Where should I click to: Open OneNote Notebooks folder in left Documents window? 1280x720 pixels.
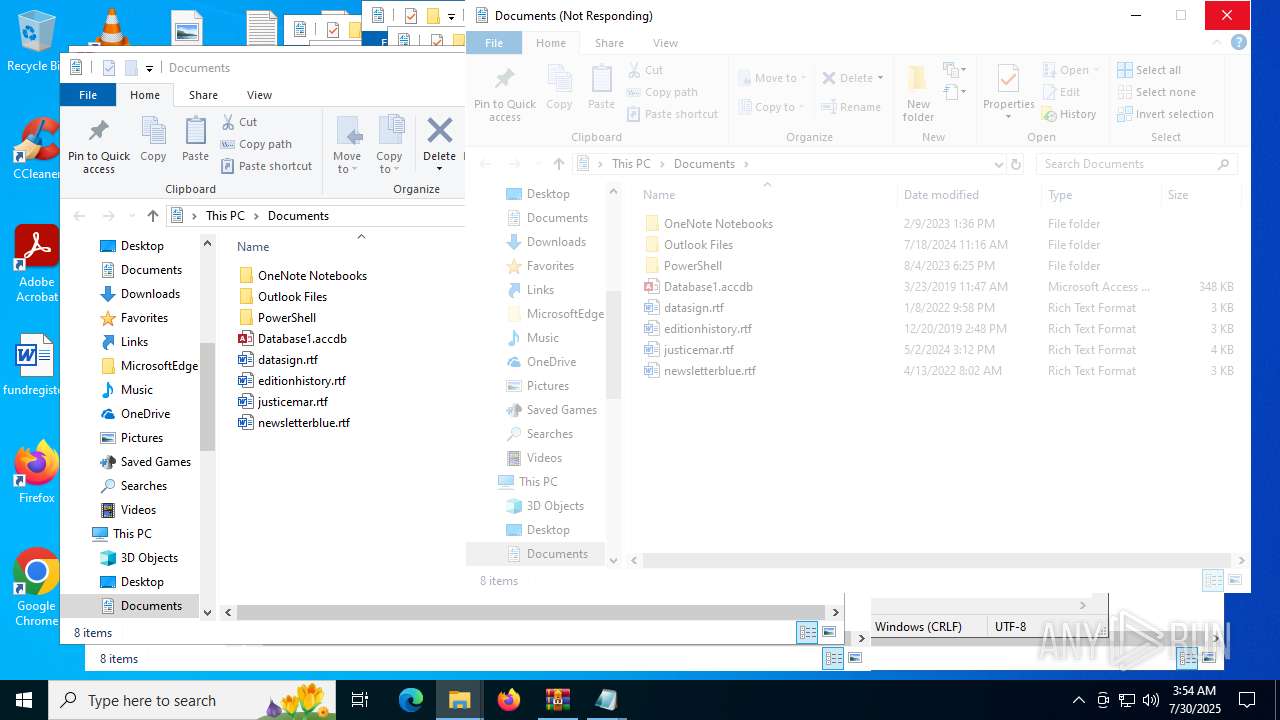click(303, 275)
